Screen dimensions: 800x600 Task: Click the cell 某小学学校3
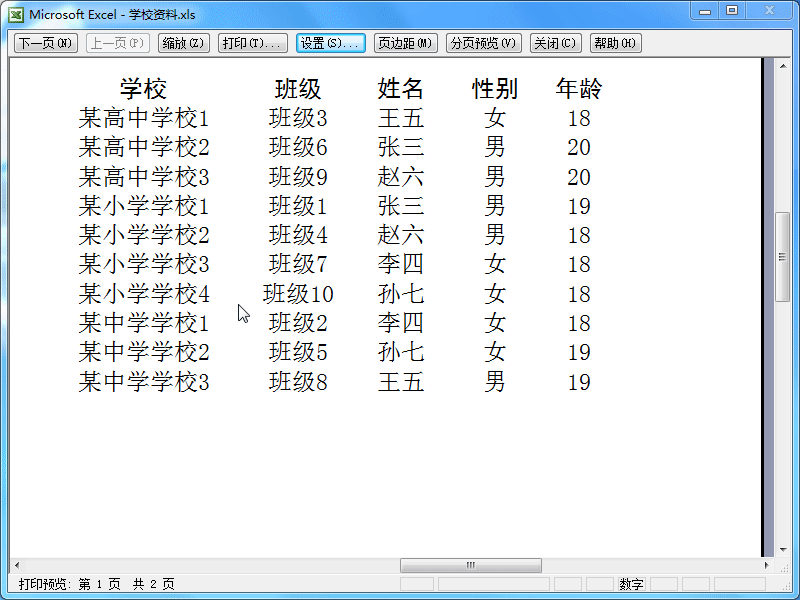pyautogui.click(x=144, y=264)
